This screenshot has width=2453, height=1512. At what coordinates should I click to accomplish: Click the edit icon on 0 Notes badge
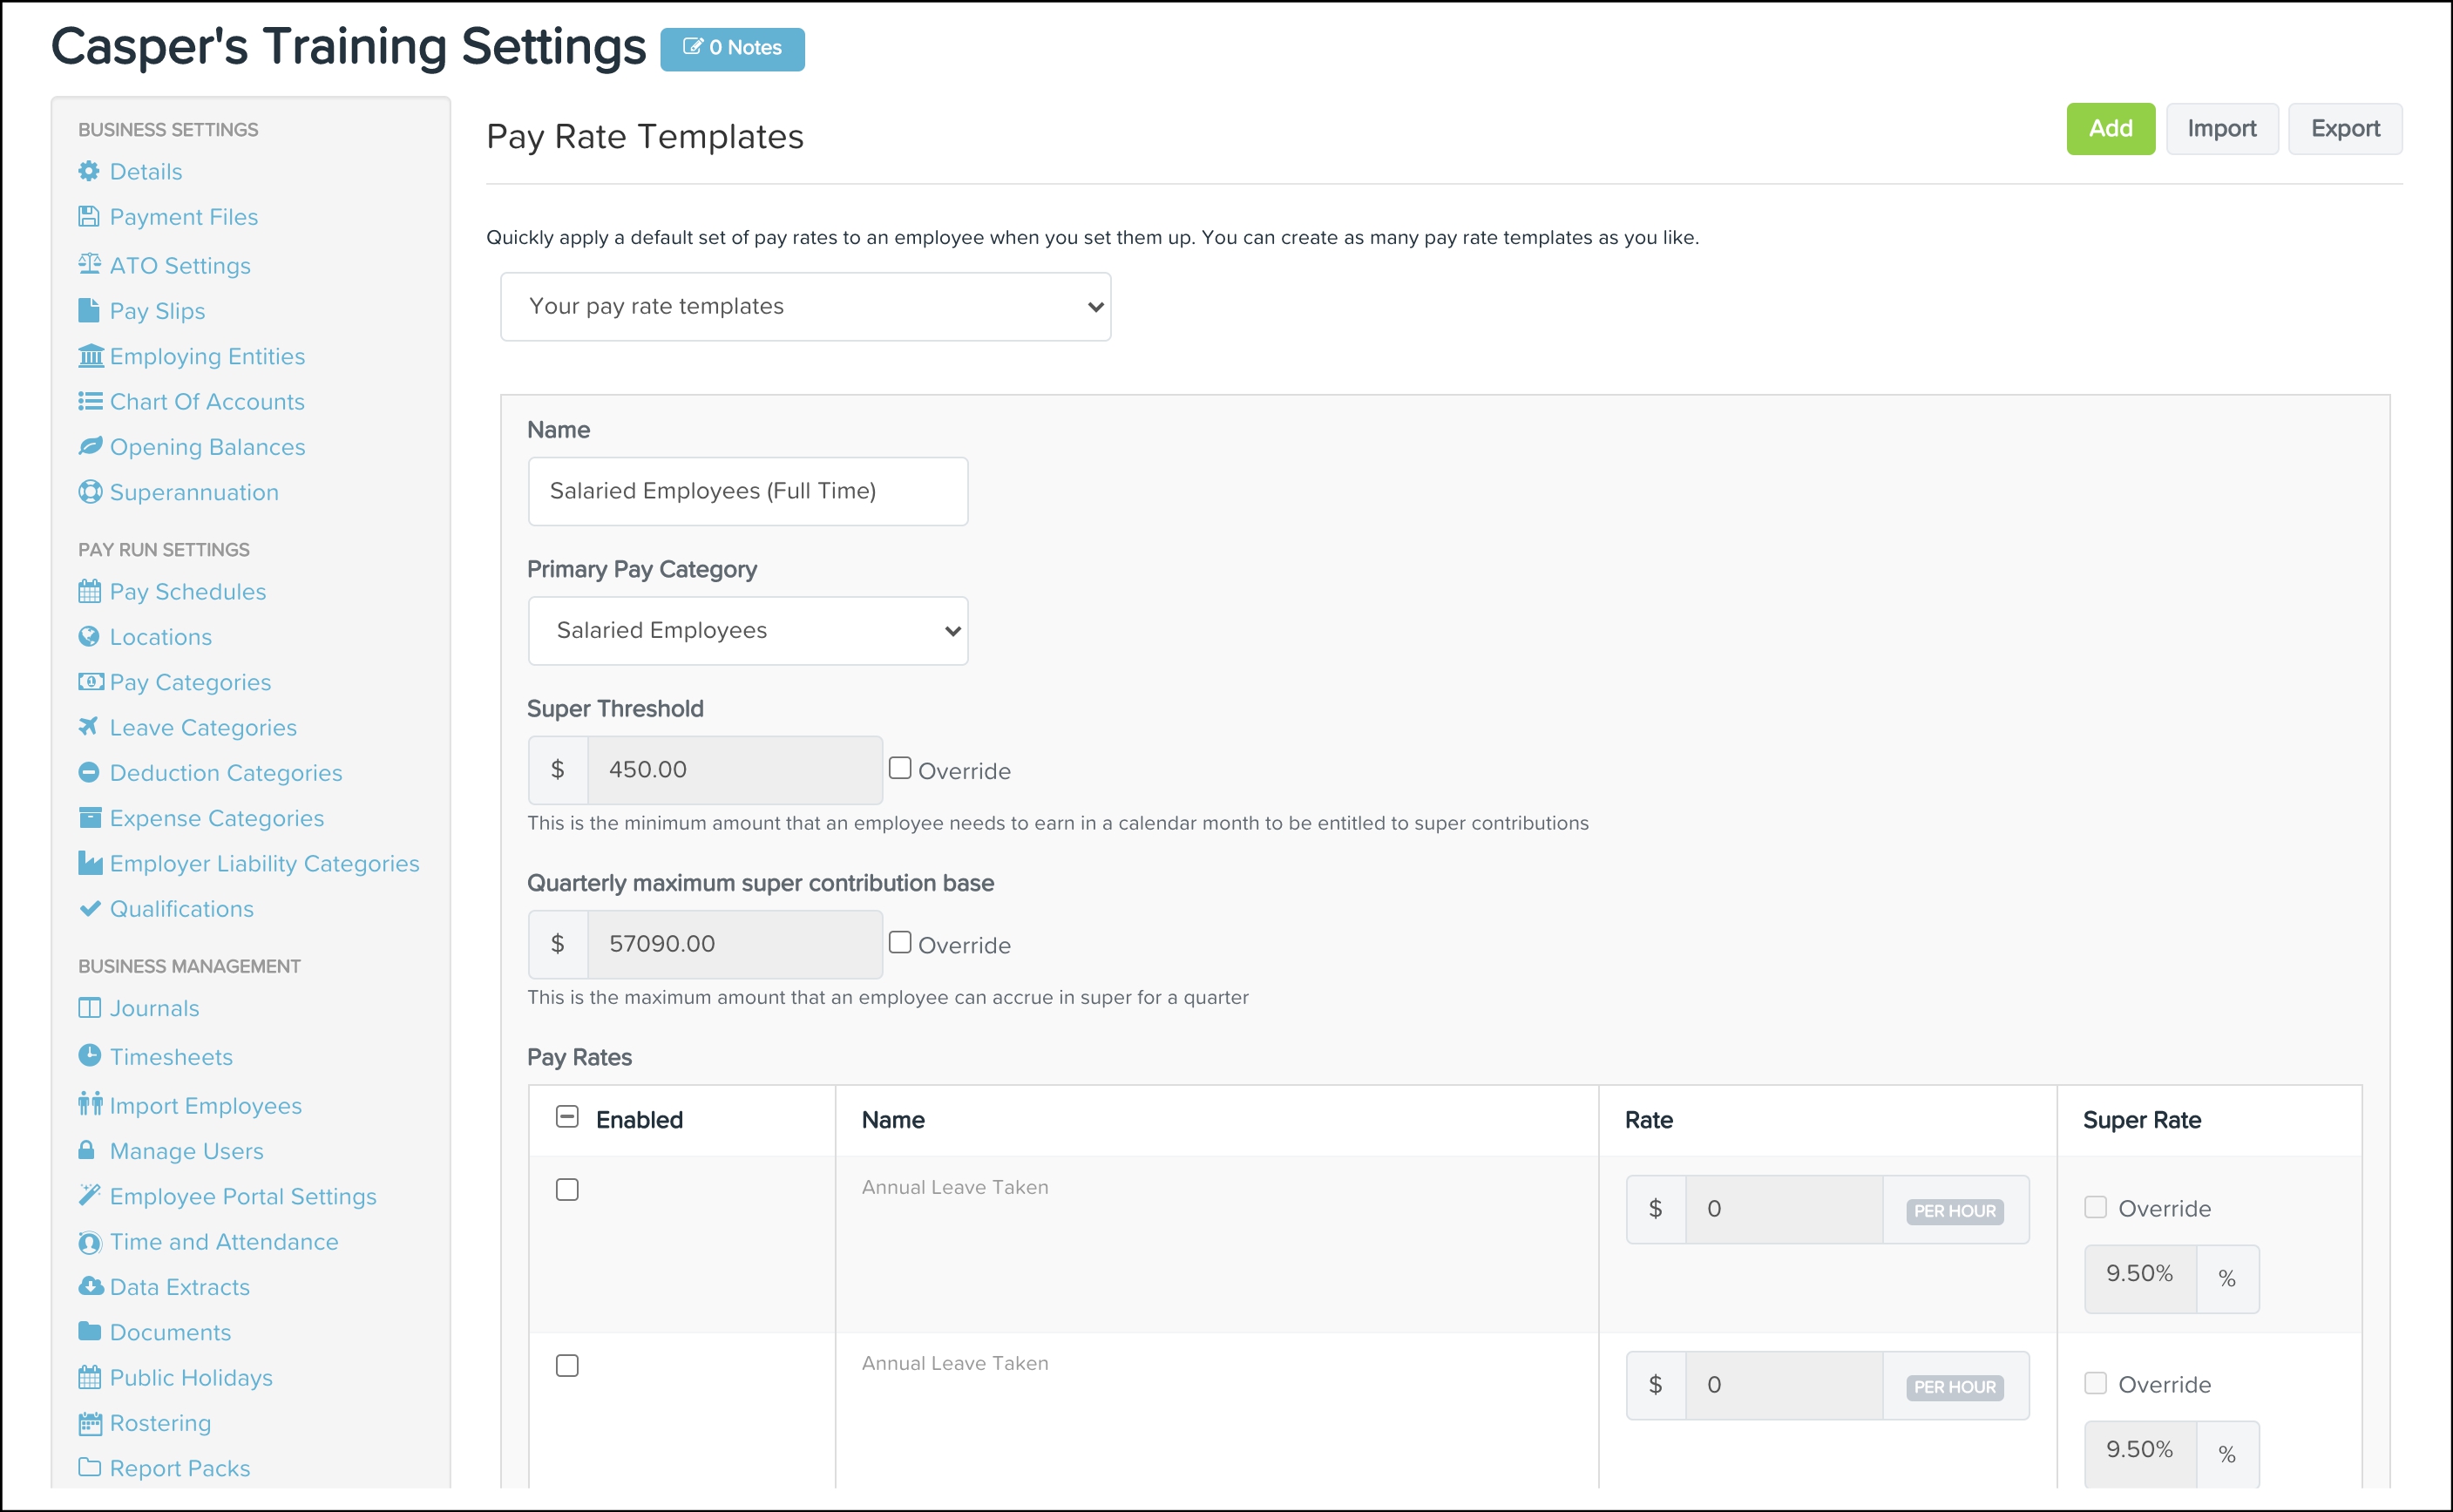tap(692, 47)
